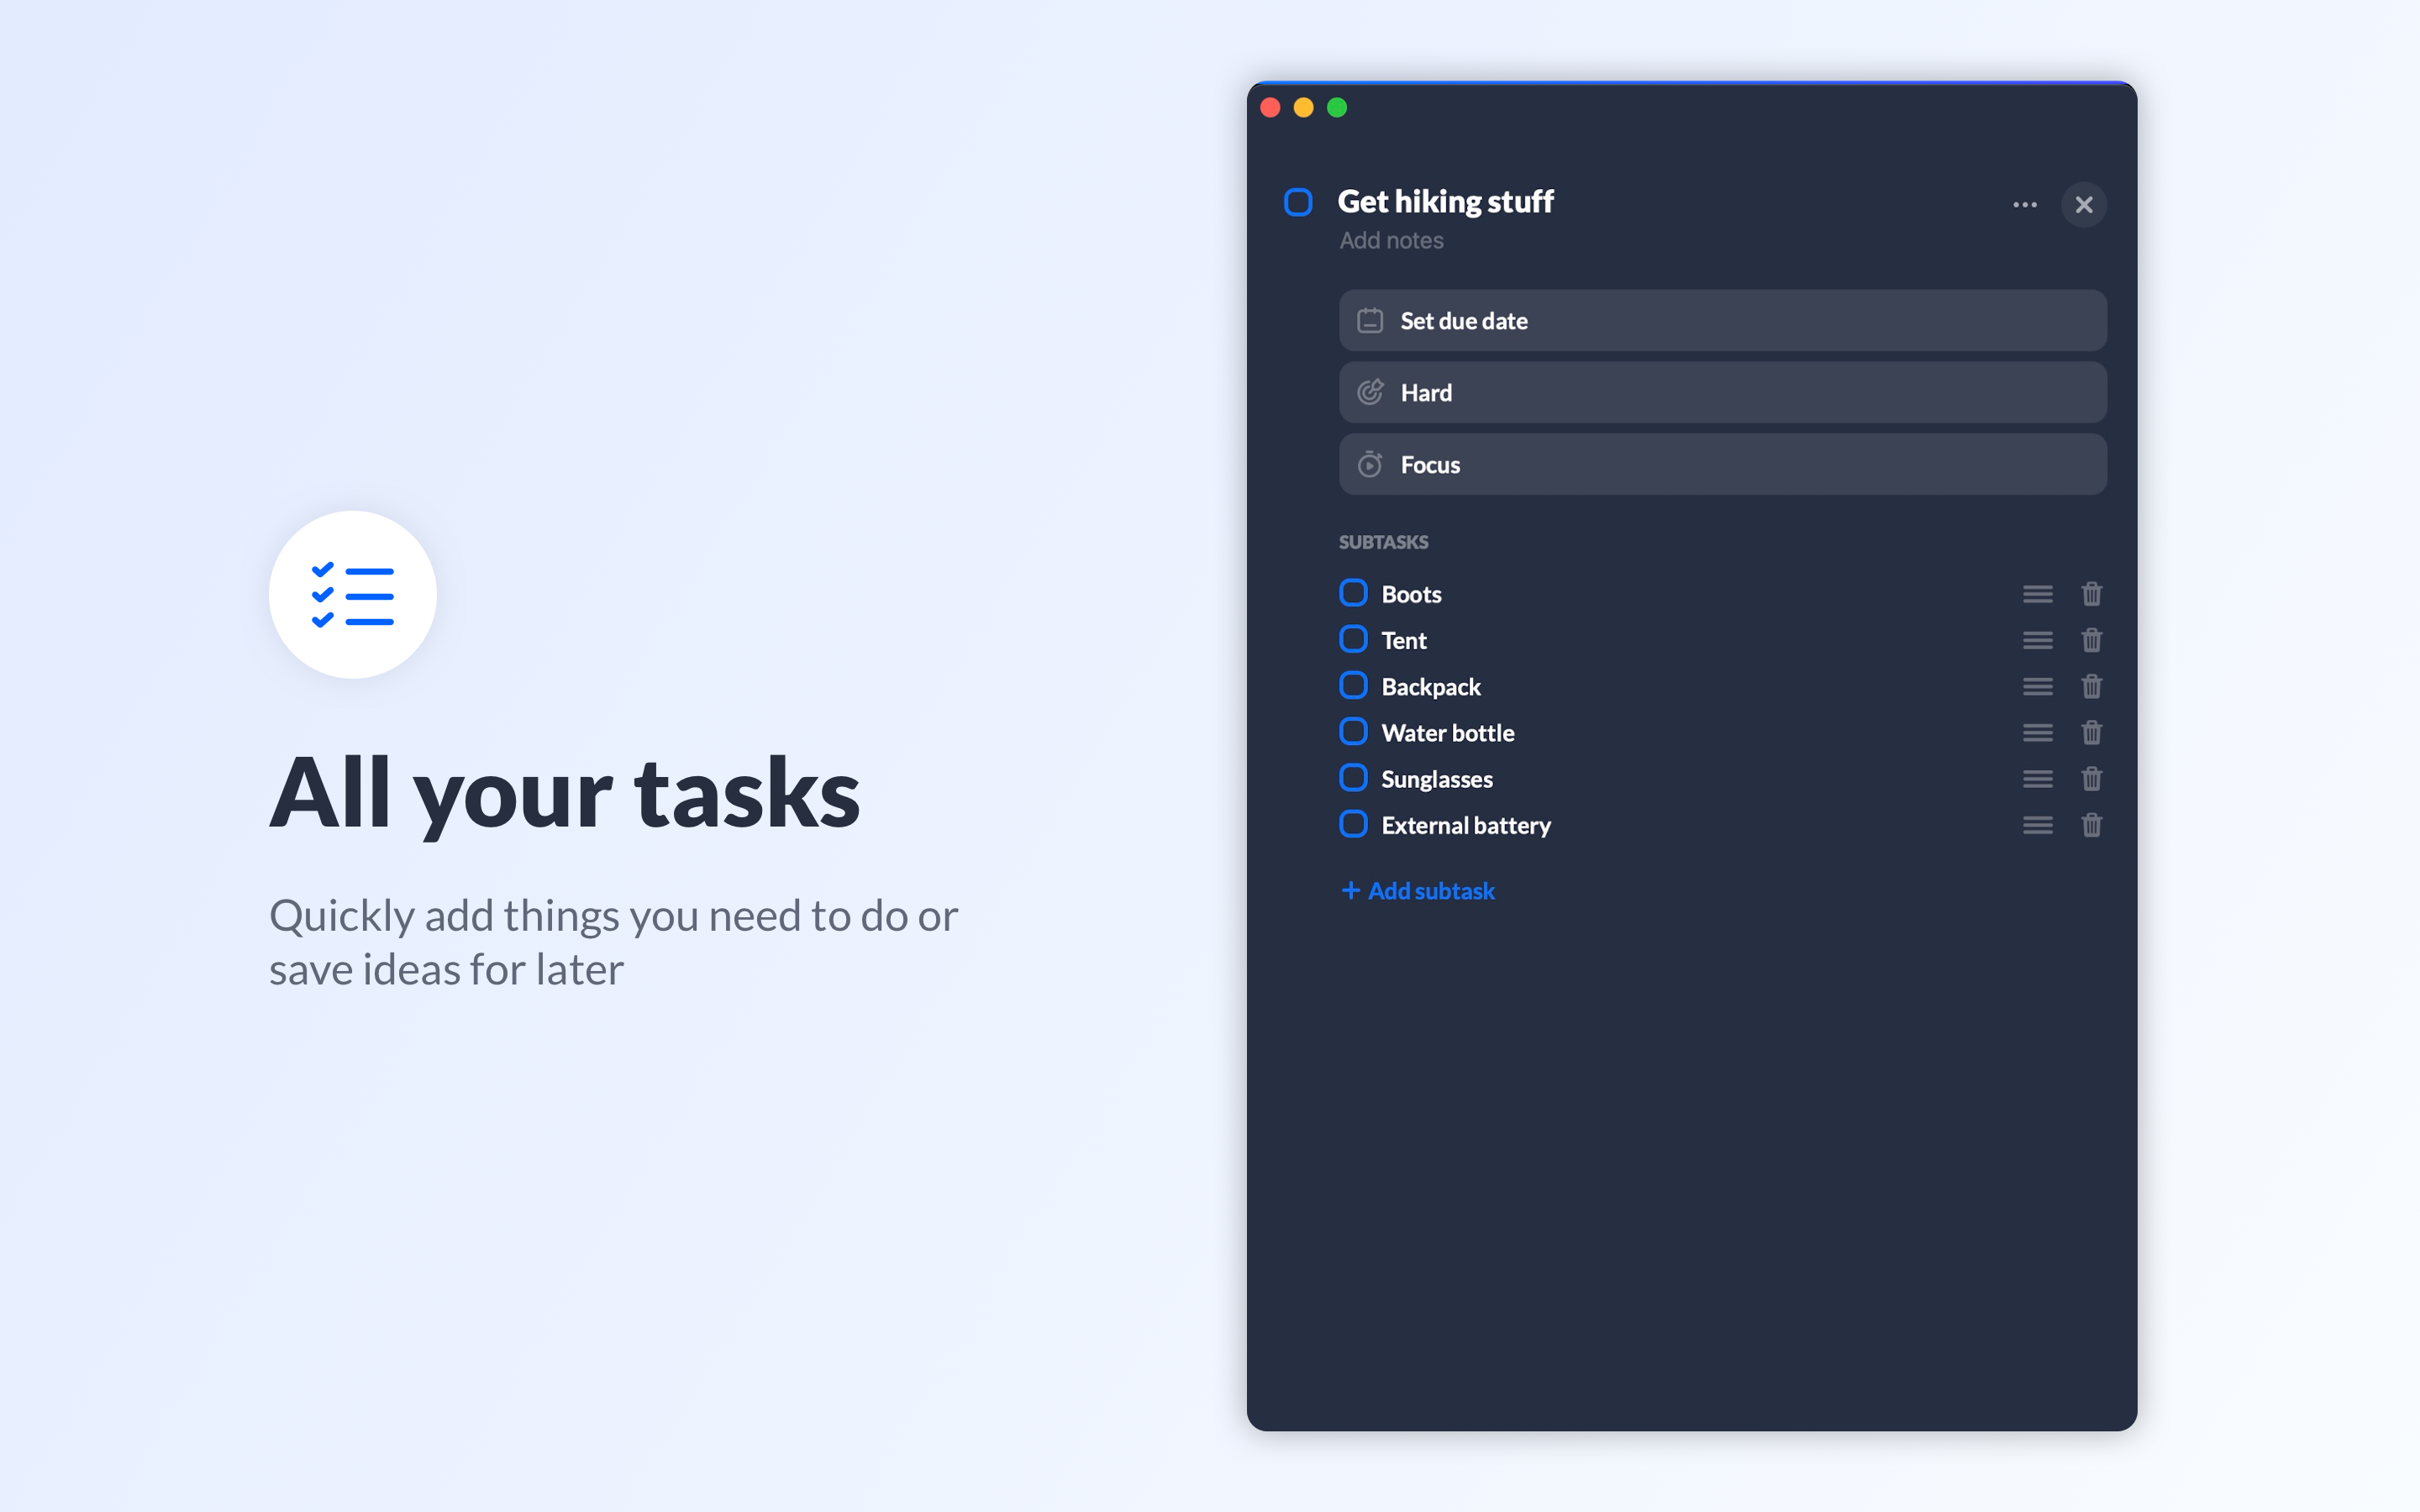Open the Set due date picker
The height and width of the screenshot is (1512, 2420).
pyautogui.click(x=1722, y=321)
